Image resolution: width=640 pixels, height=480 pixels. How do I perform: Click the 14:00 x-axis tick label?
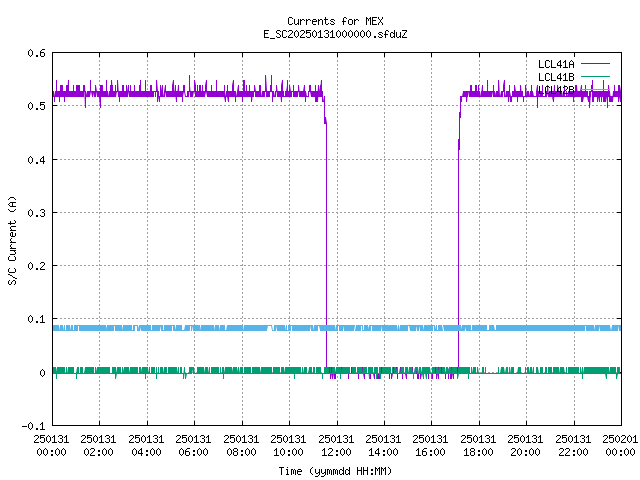(383, 452)
